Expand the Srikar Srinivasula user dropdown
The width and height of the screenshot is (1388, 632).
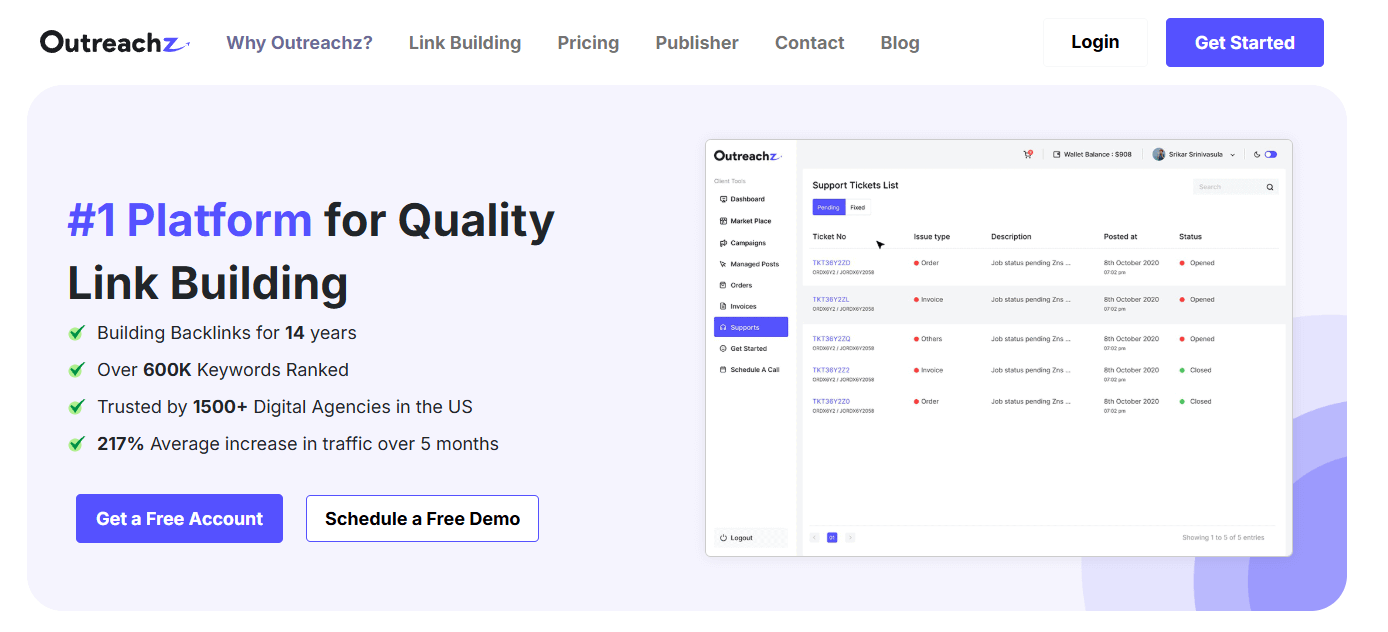pos(1232,155)
